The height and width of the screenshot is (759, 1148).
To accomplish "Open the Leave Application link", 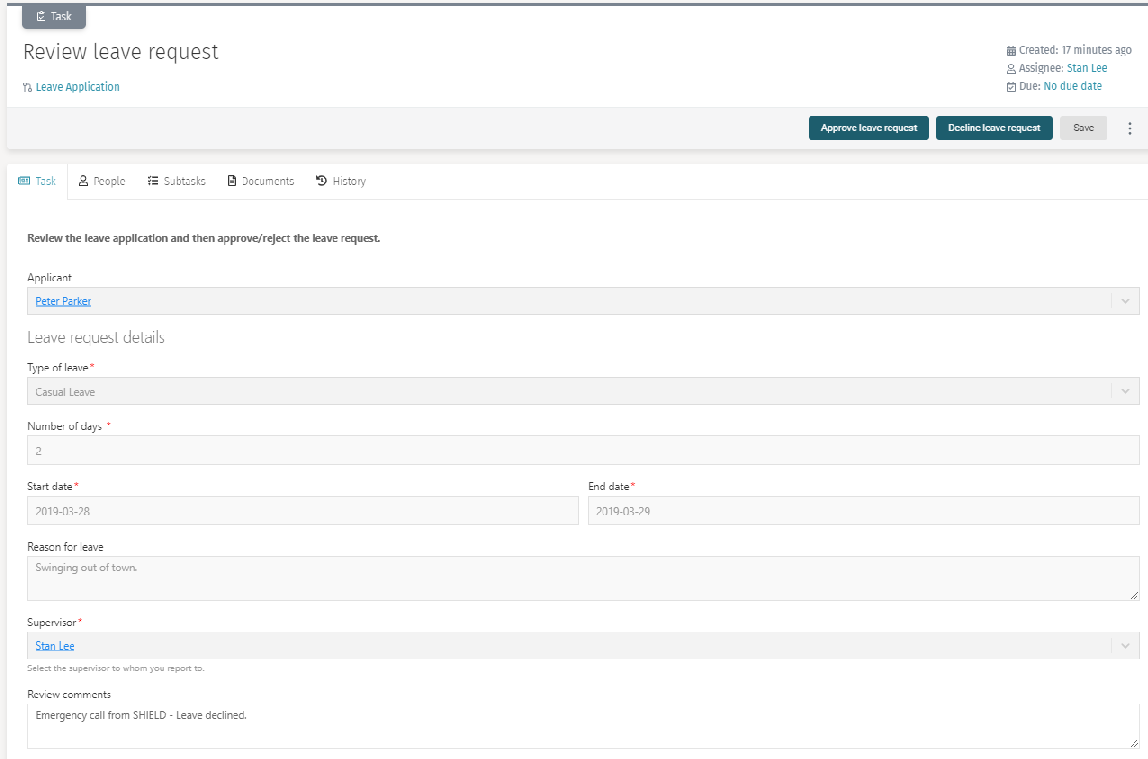I will pyautogui.click(x=77, y=87).
